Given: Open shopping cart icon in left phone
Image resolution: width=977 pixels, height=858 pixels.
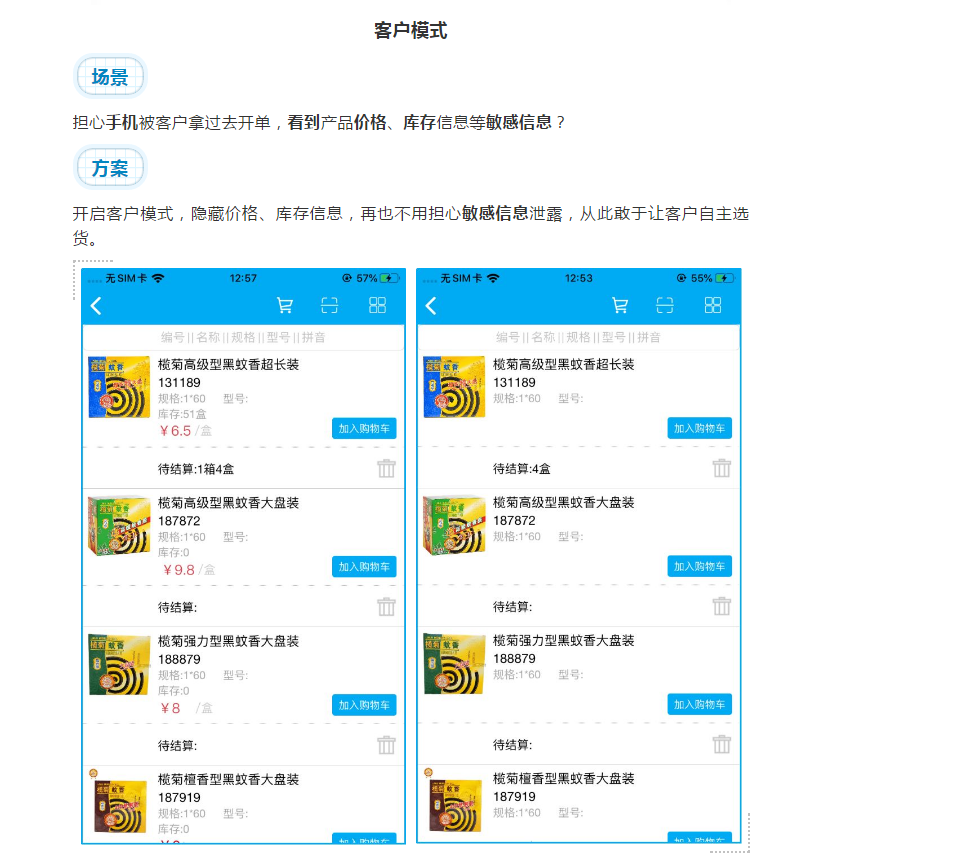Looking at the screenshot, I should (285, 305).
